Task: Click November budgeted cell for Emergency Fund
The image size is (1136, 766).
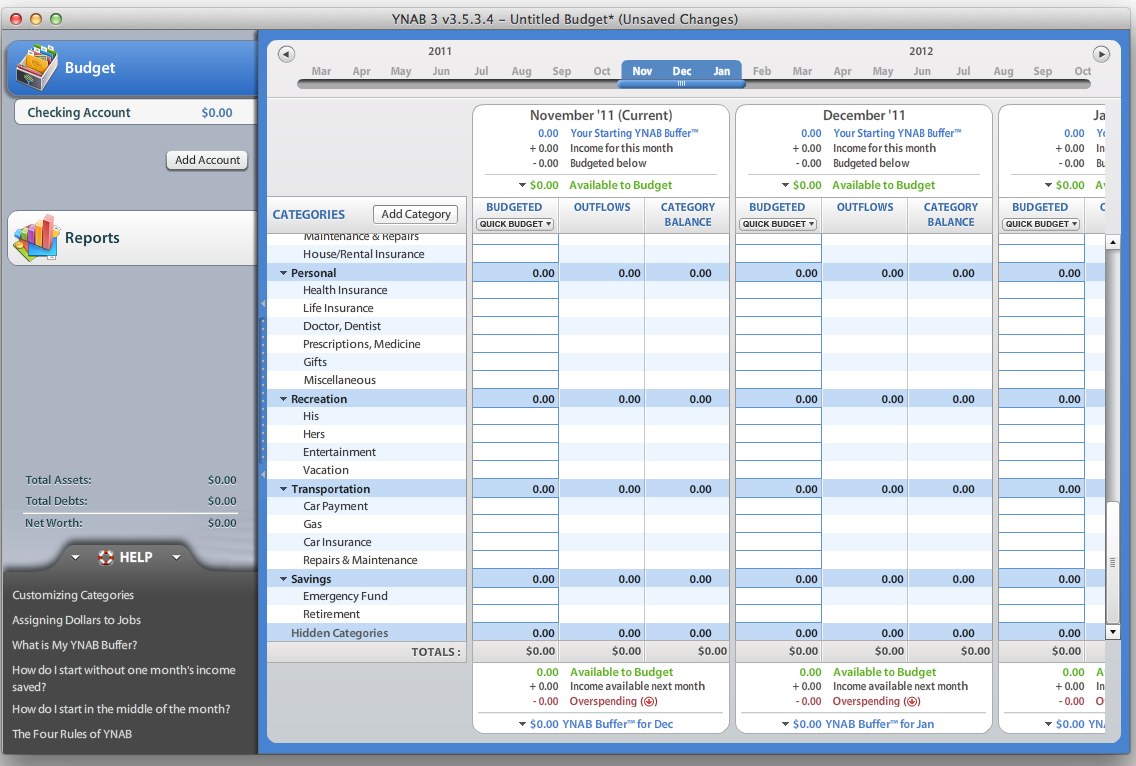Action: tap(515, 596)
